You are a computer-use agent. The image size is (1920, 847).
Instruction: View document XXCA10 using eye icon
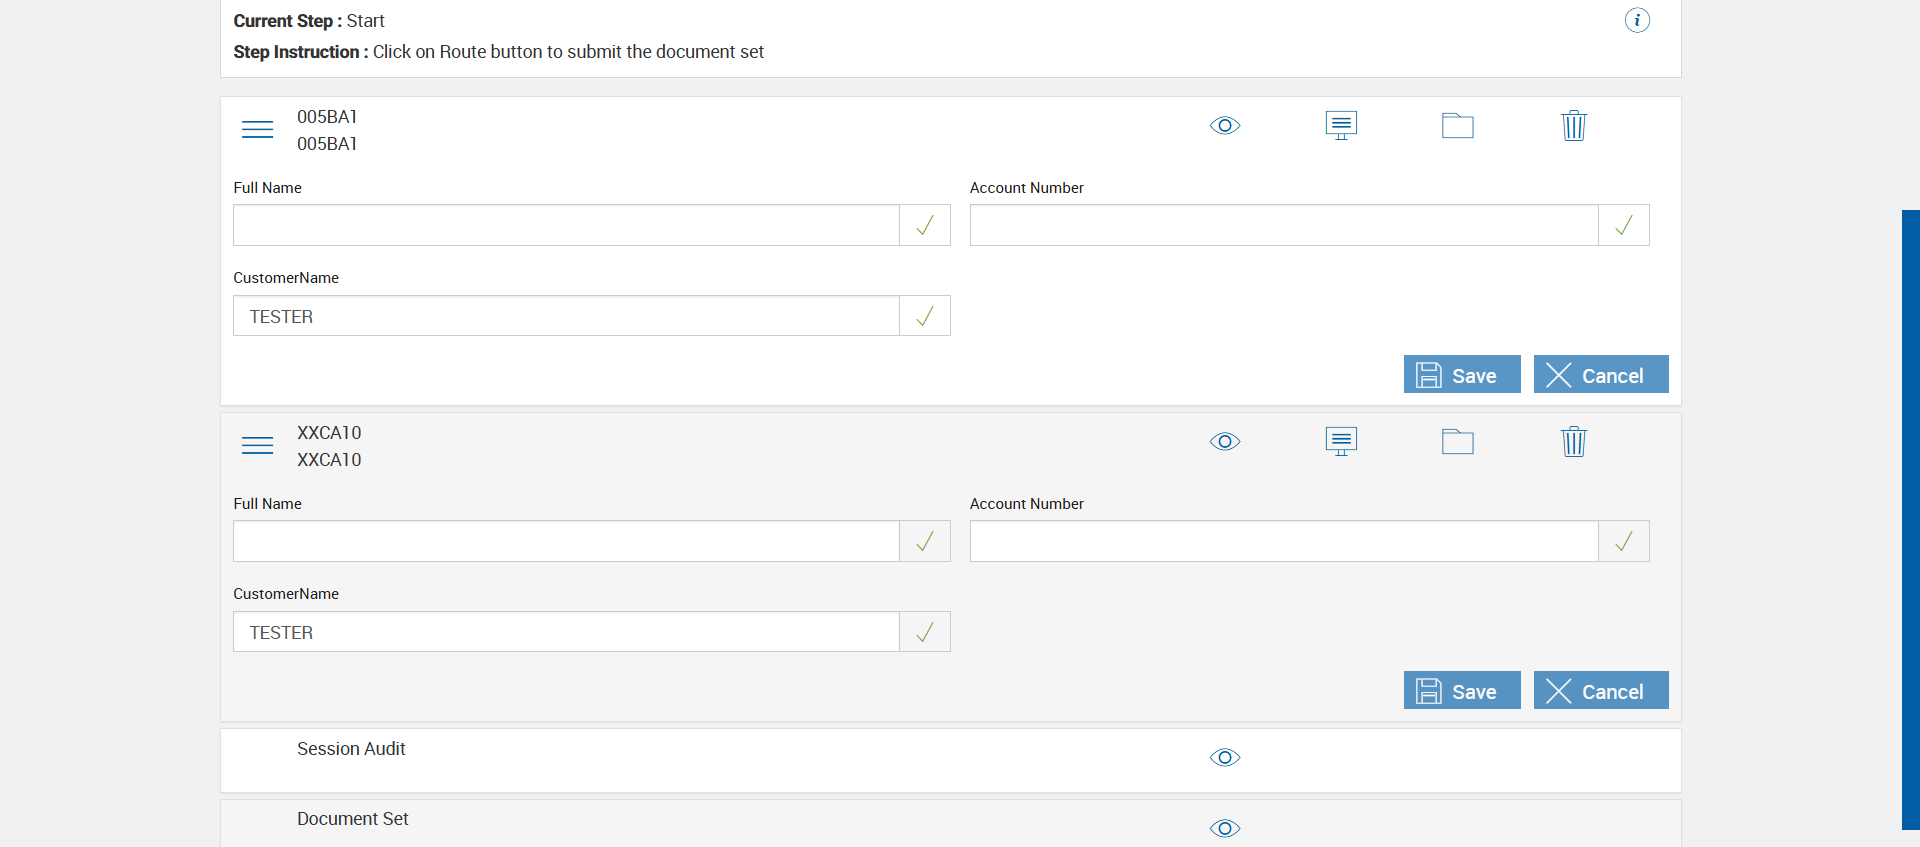pos(1225,442)
